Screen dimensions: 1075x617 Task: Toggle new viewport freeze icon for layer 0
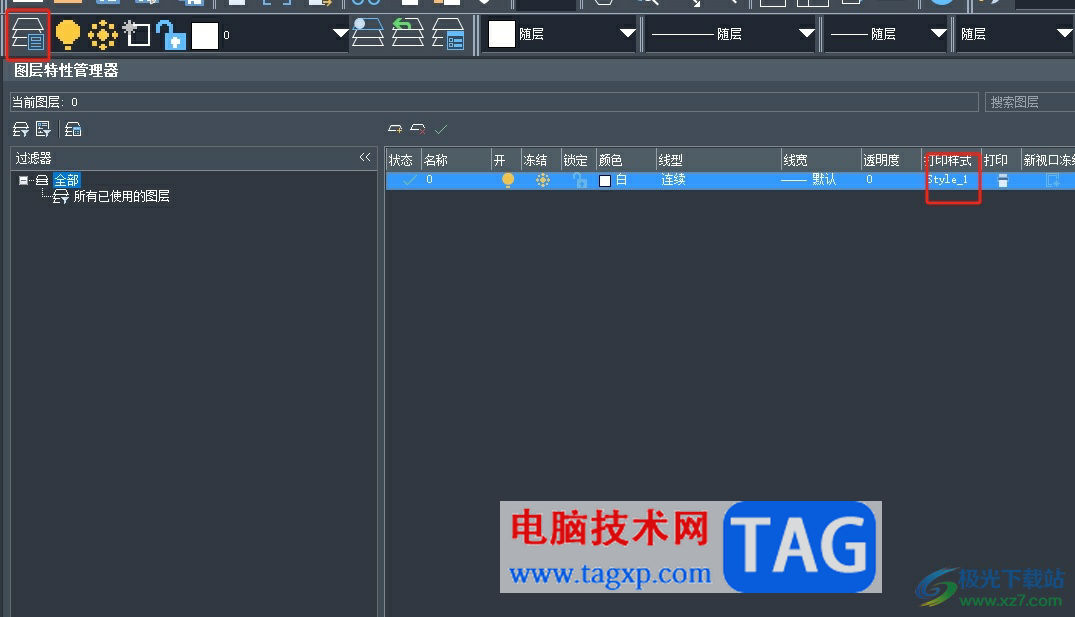click(x=1052, y=180)
